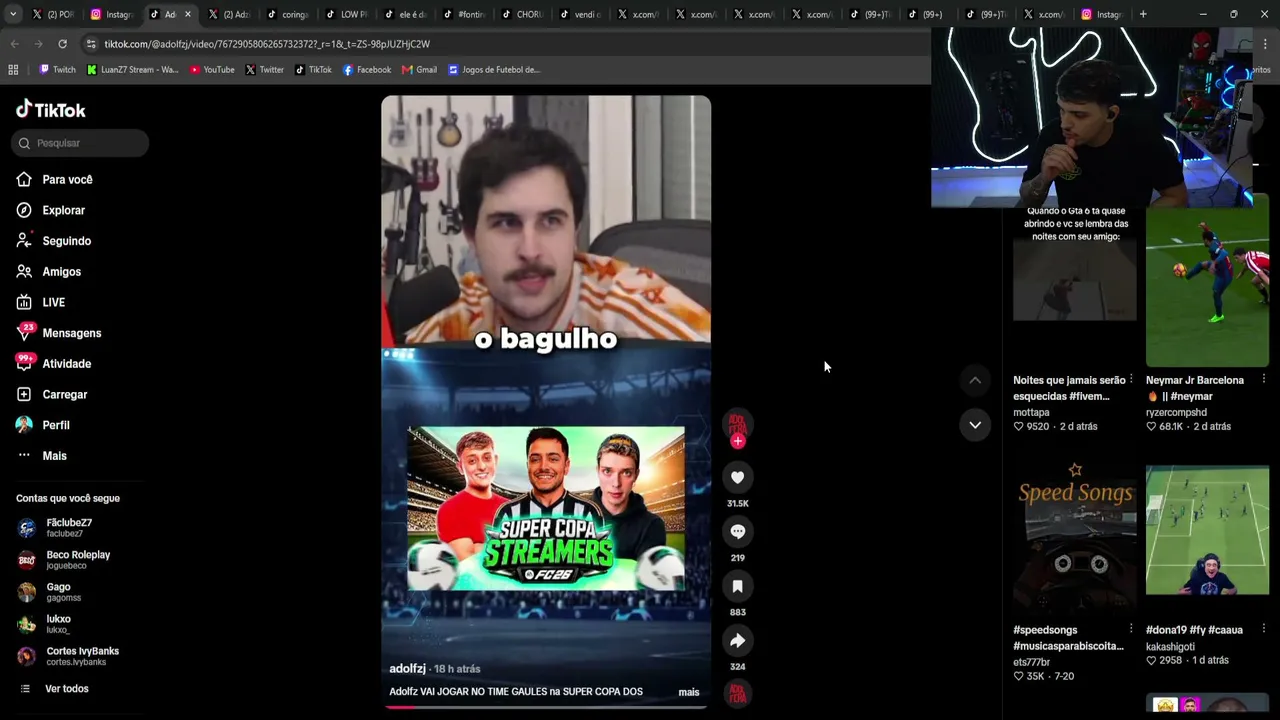Open the sound disc icon

point(737,693)
